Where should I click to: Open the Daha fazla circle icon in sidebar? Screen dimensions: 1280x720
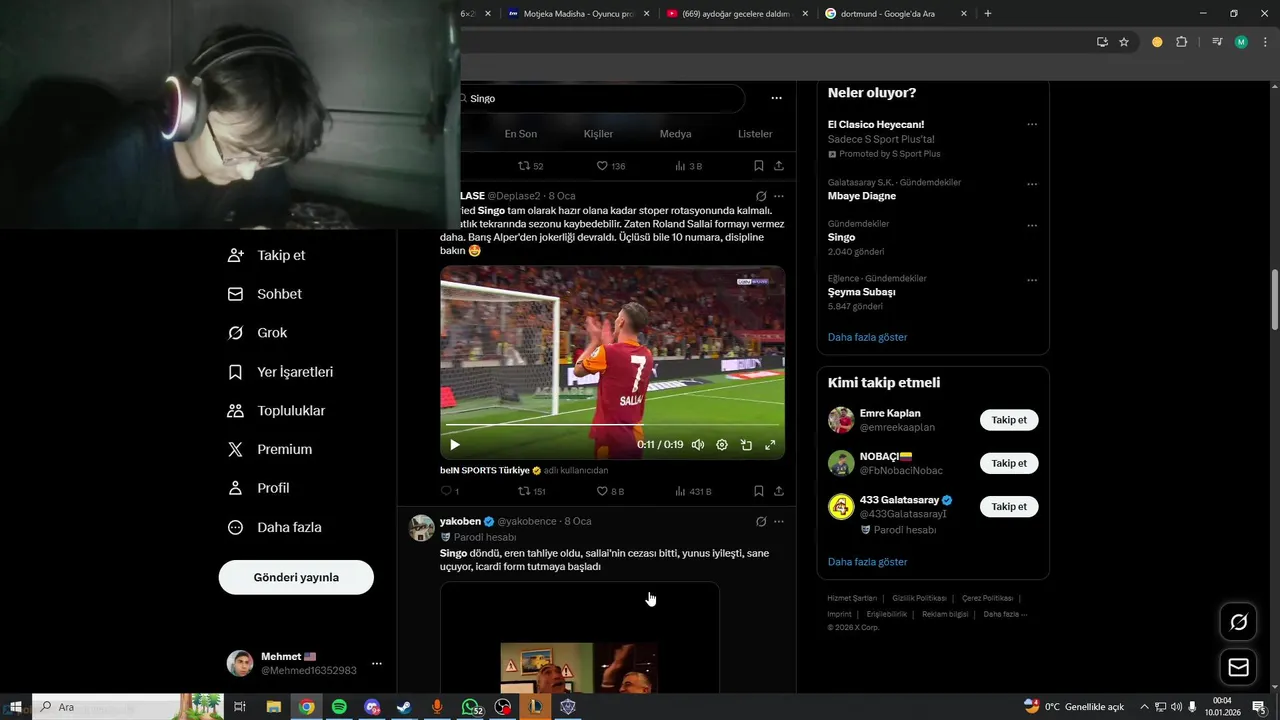[235, 527]
